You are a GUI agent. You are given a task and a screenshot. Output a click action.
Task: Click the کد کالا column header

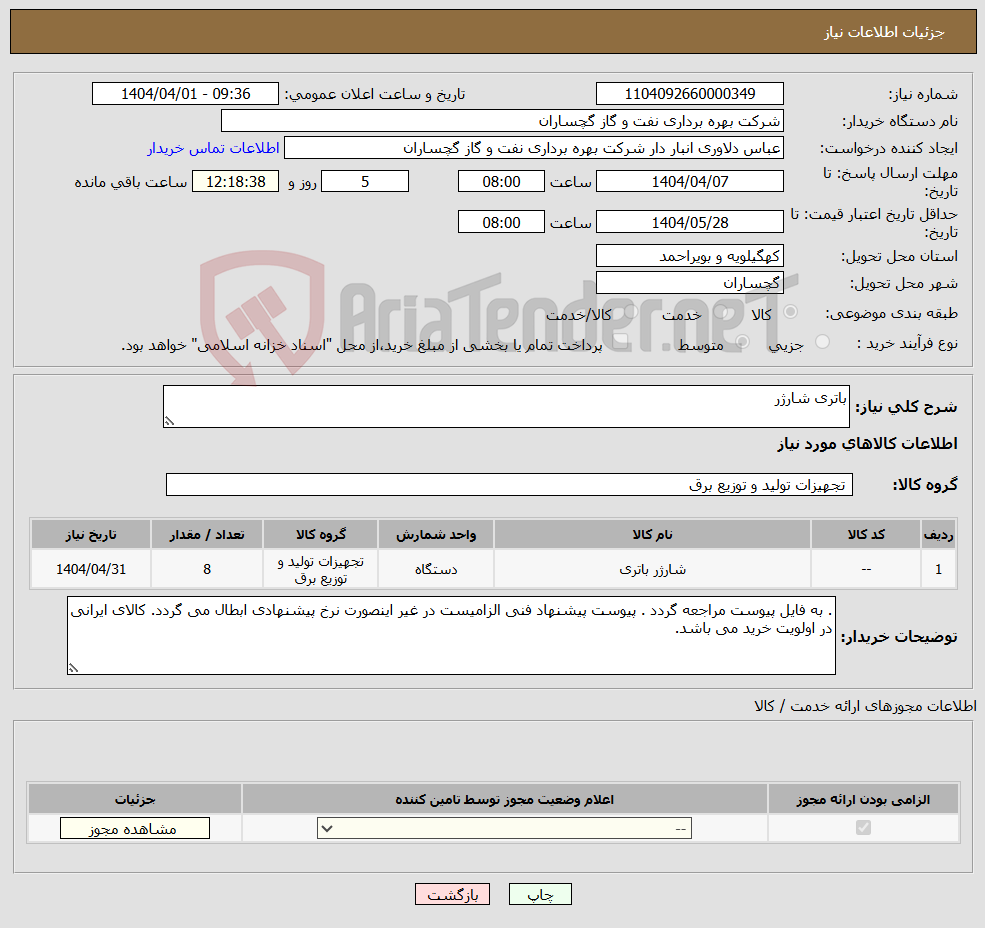[x=866, y=535]
